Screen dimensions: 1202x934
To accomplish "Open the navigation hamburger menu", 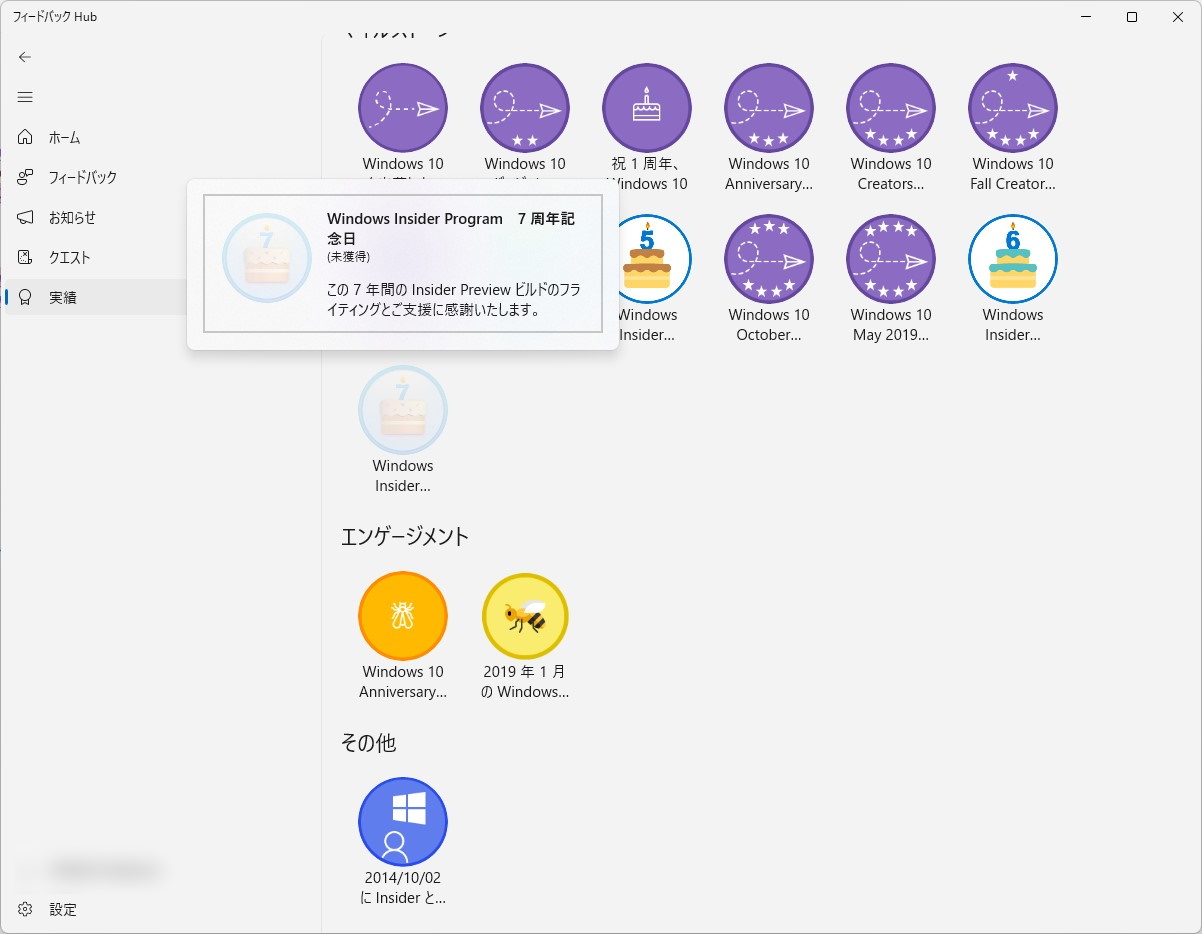I will click(25, 97).
